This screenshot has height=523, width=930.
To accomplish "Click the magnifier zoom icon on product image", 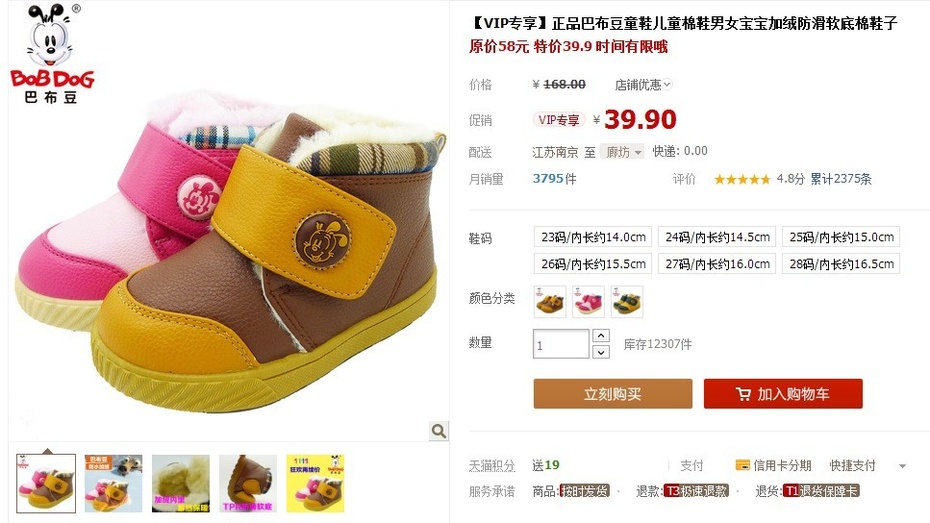I will (x=438, y=431).
